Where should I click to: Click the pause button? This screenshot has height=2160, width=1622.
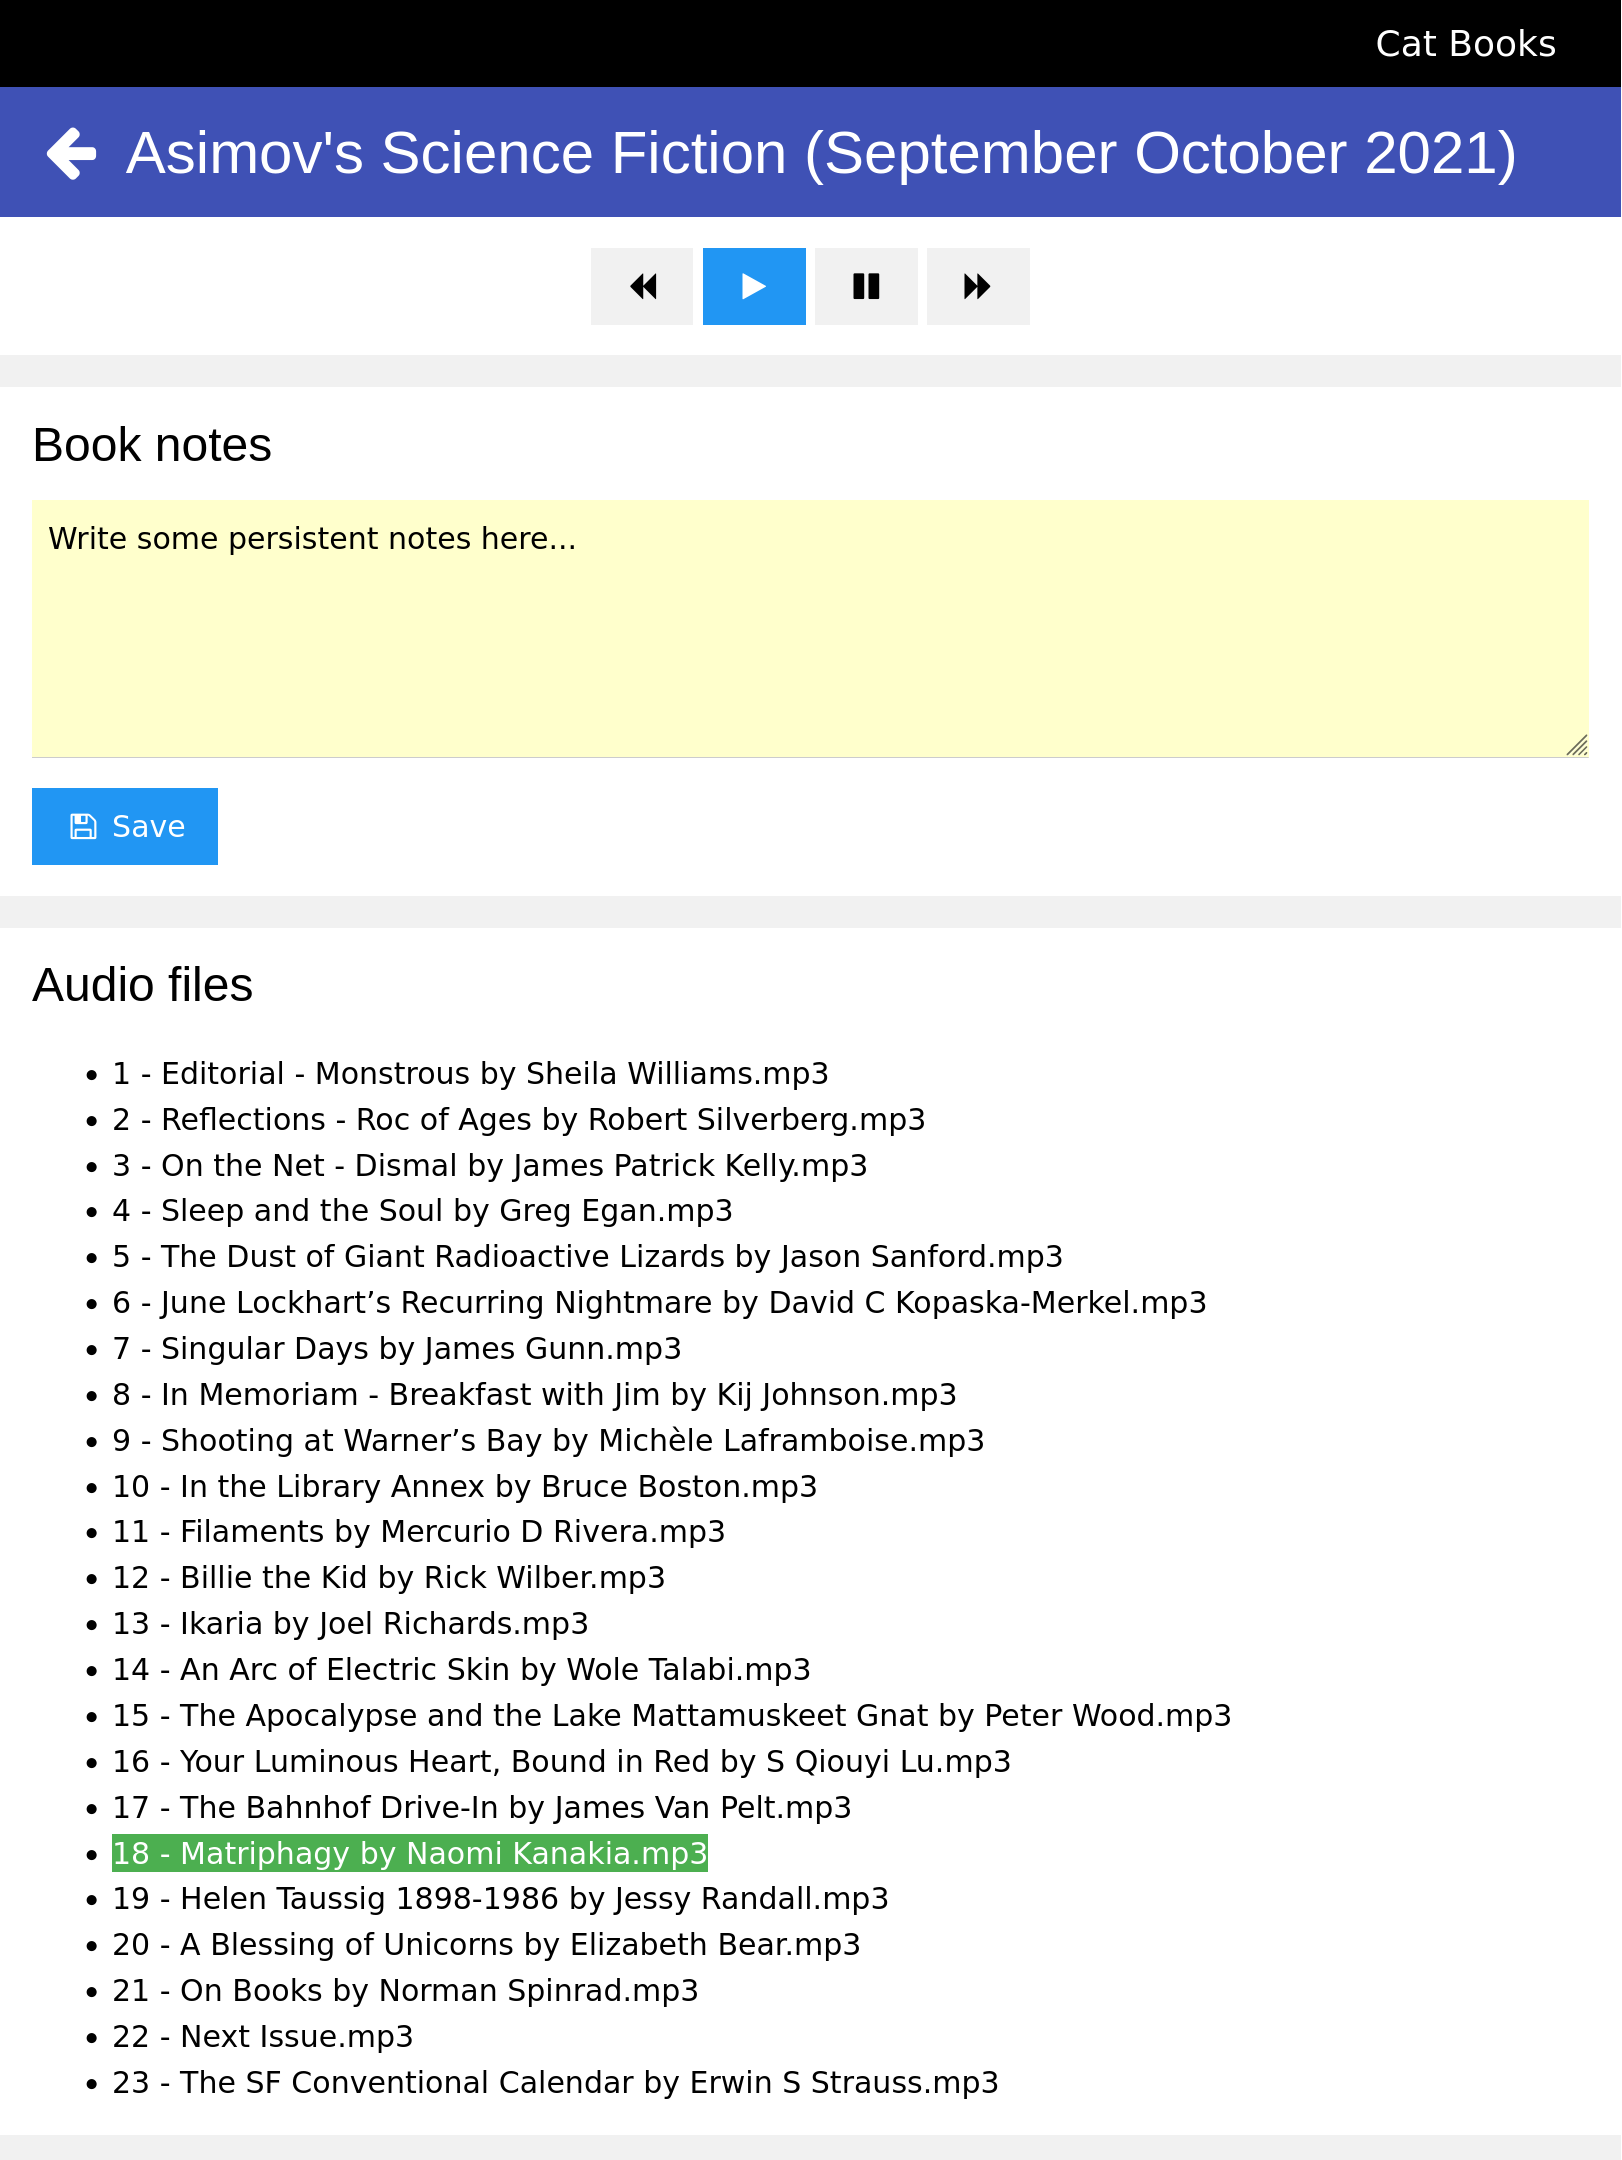pos(866,287)
